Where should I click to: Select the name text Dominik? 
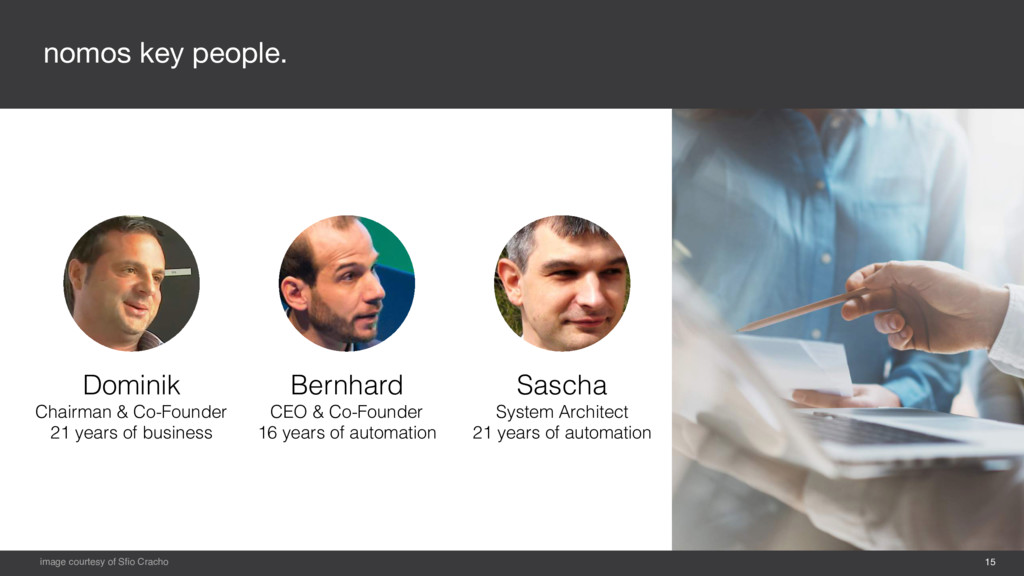131,385
